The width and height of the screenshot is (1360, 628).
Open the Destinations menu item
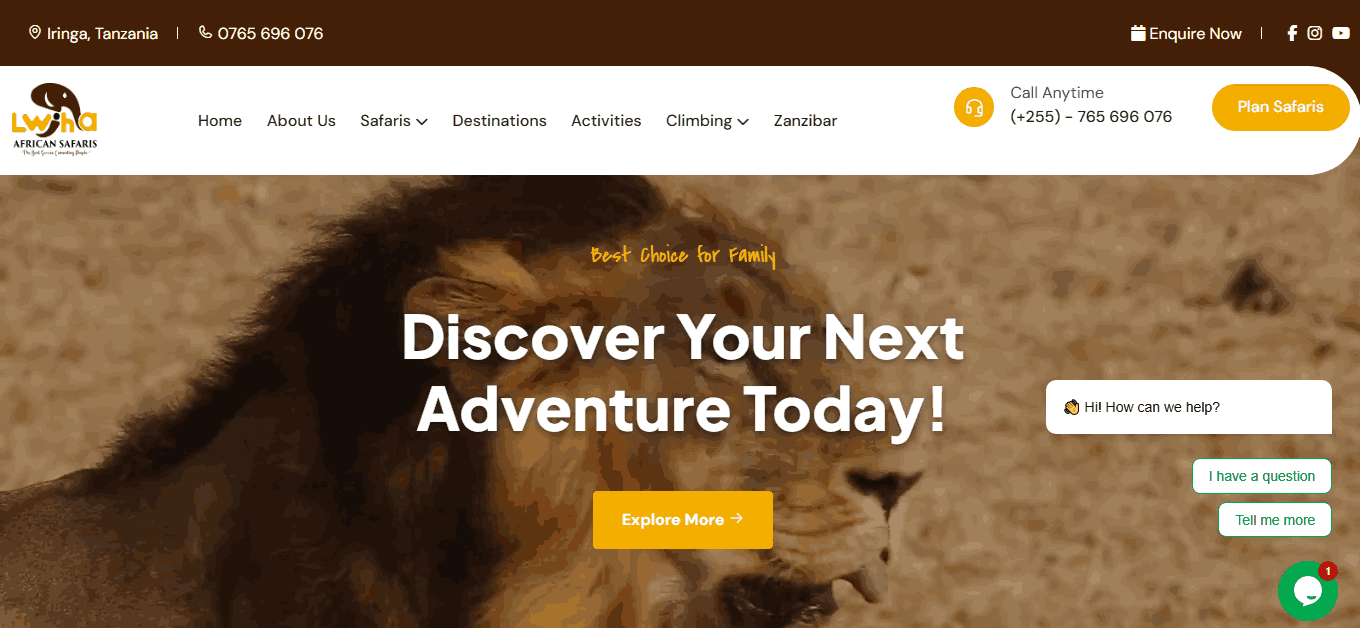499,120
